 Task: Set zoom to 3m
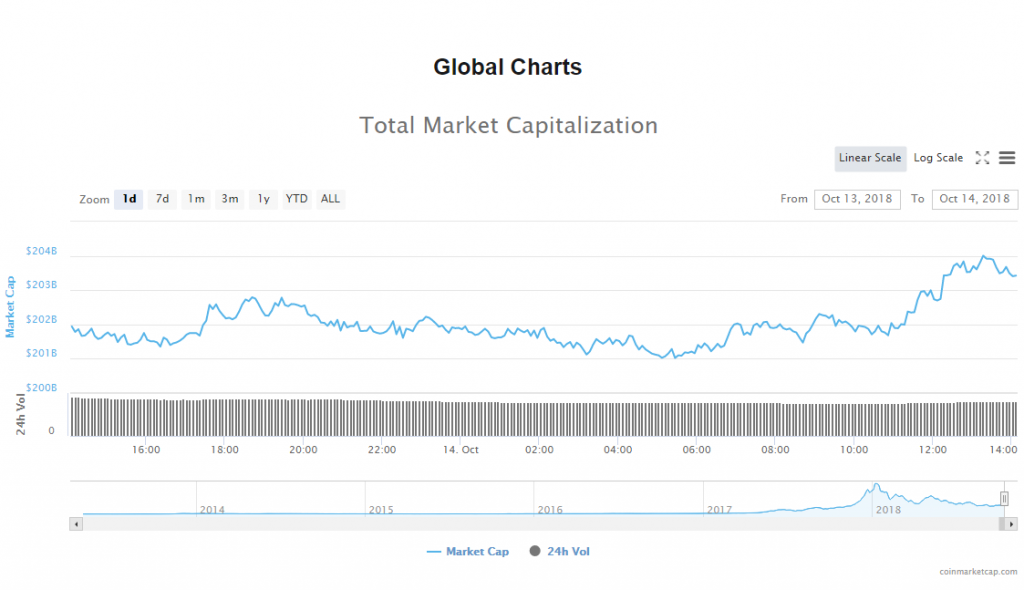pos(230,199)
